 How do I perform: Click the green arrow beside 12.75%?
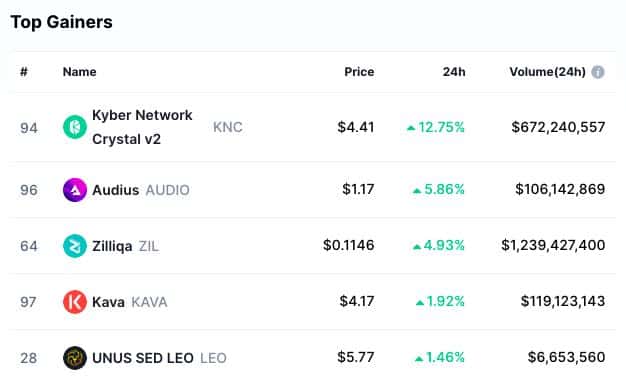[411, 128]
